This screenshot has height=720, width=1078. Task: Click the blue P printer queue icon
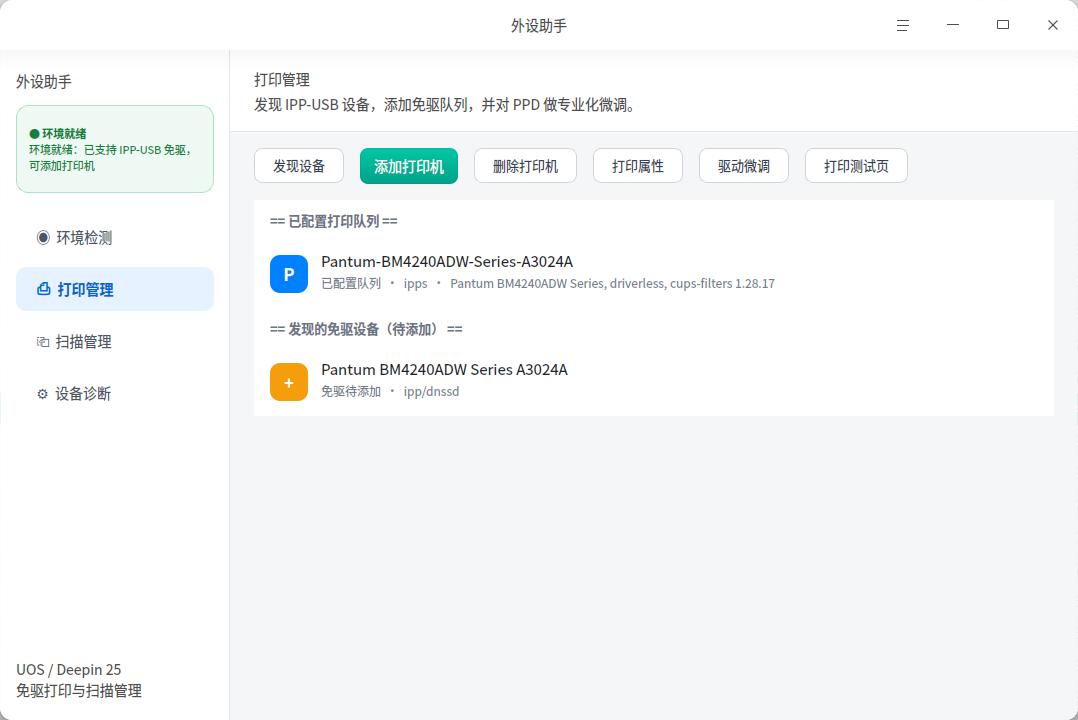pyautogui.click(x=289, y=274)
